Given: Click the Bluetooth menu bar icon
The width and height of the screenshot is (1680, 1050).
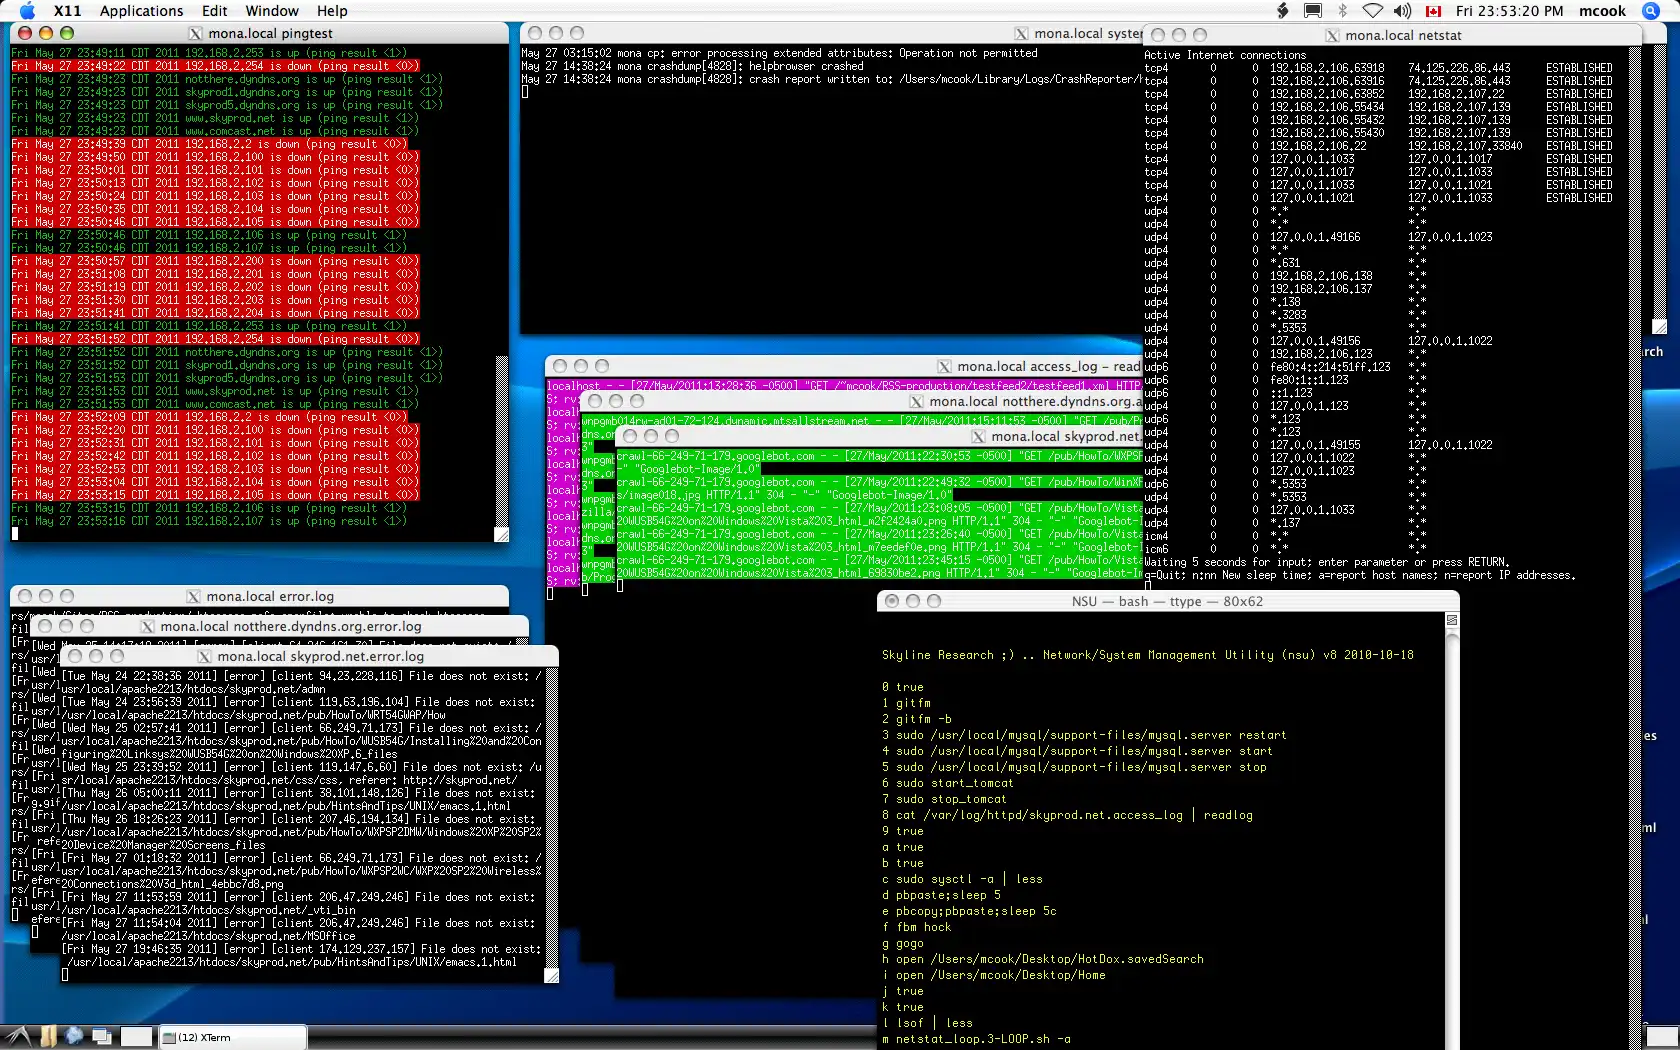Looking at the screenshot, I should point(1343,11).
